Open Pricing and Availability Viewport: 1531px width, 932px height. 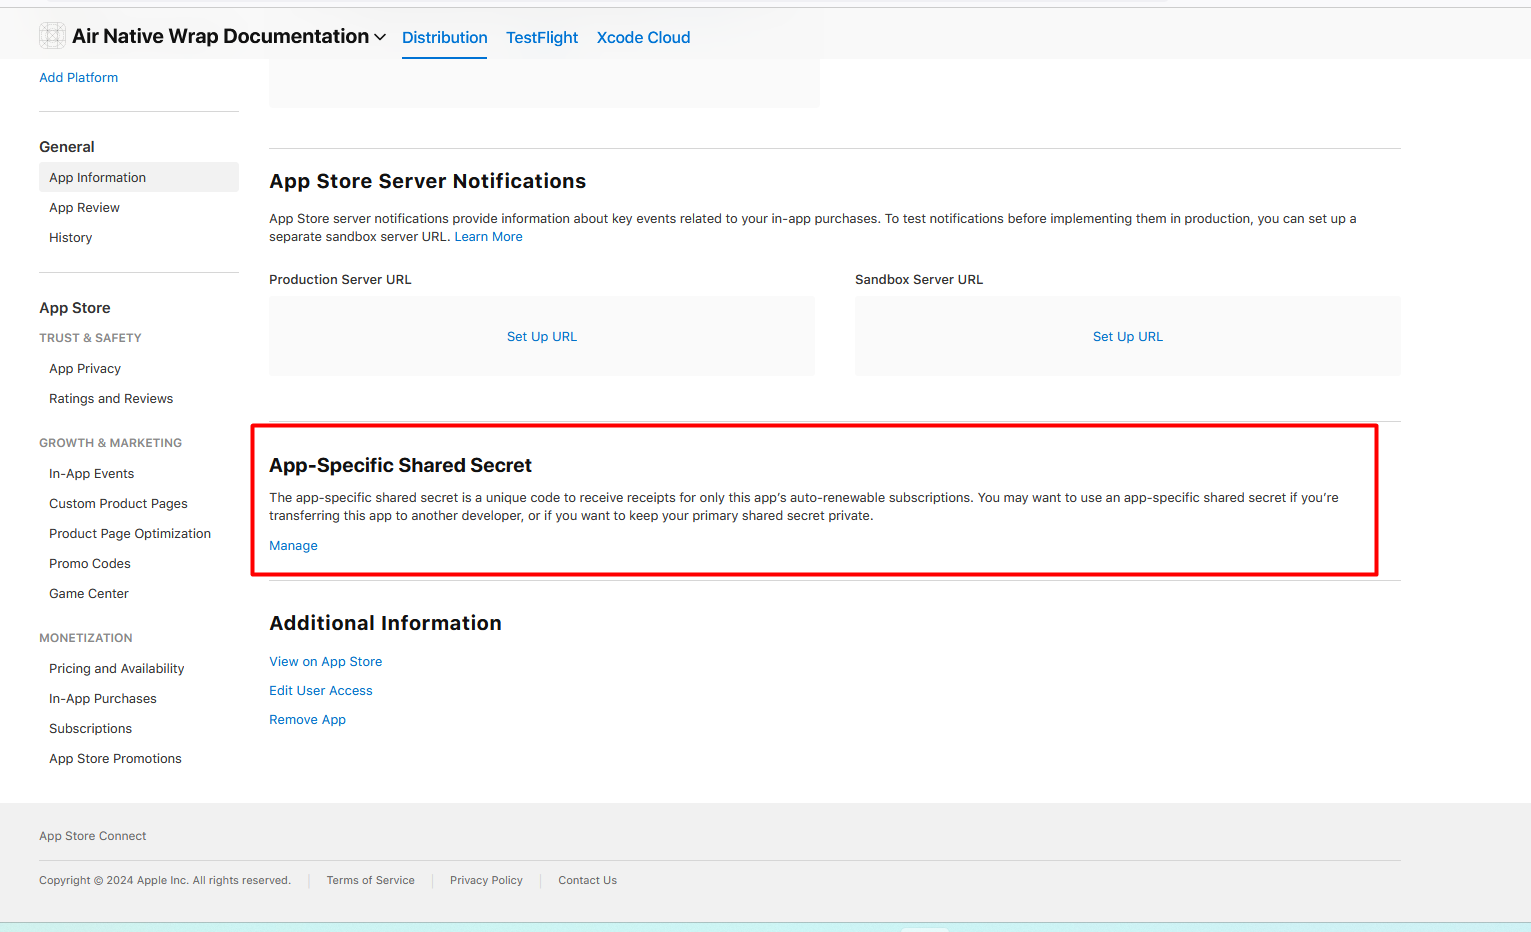(x=116, y=668)
